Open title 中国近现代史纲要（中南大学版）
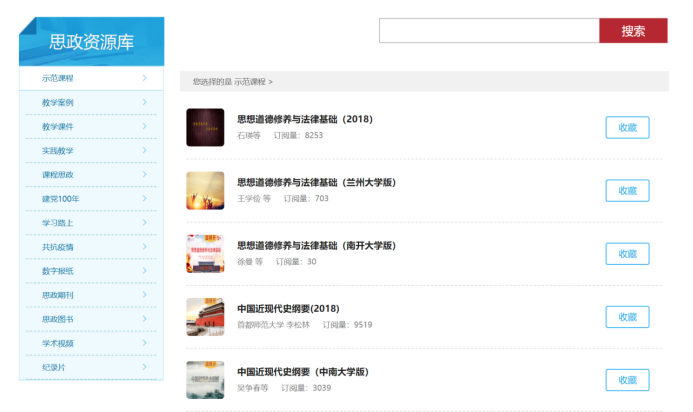This screenshot has height=412, width=693. pyautogui.click(x=303, y=372)
